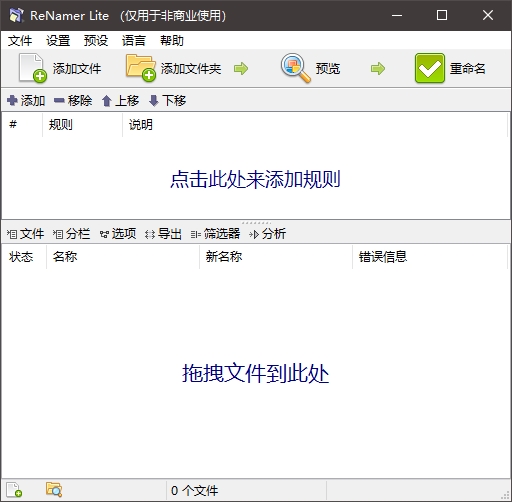
Task: Open the 帮助 menu
Action: click(x=172, y=41)
